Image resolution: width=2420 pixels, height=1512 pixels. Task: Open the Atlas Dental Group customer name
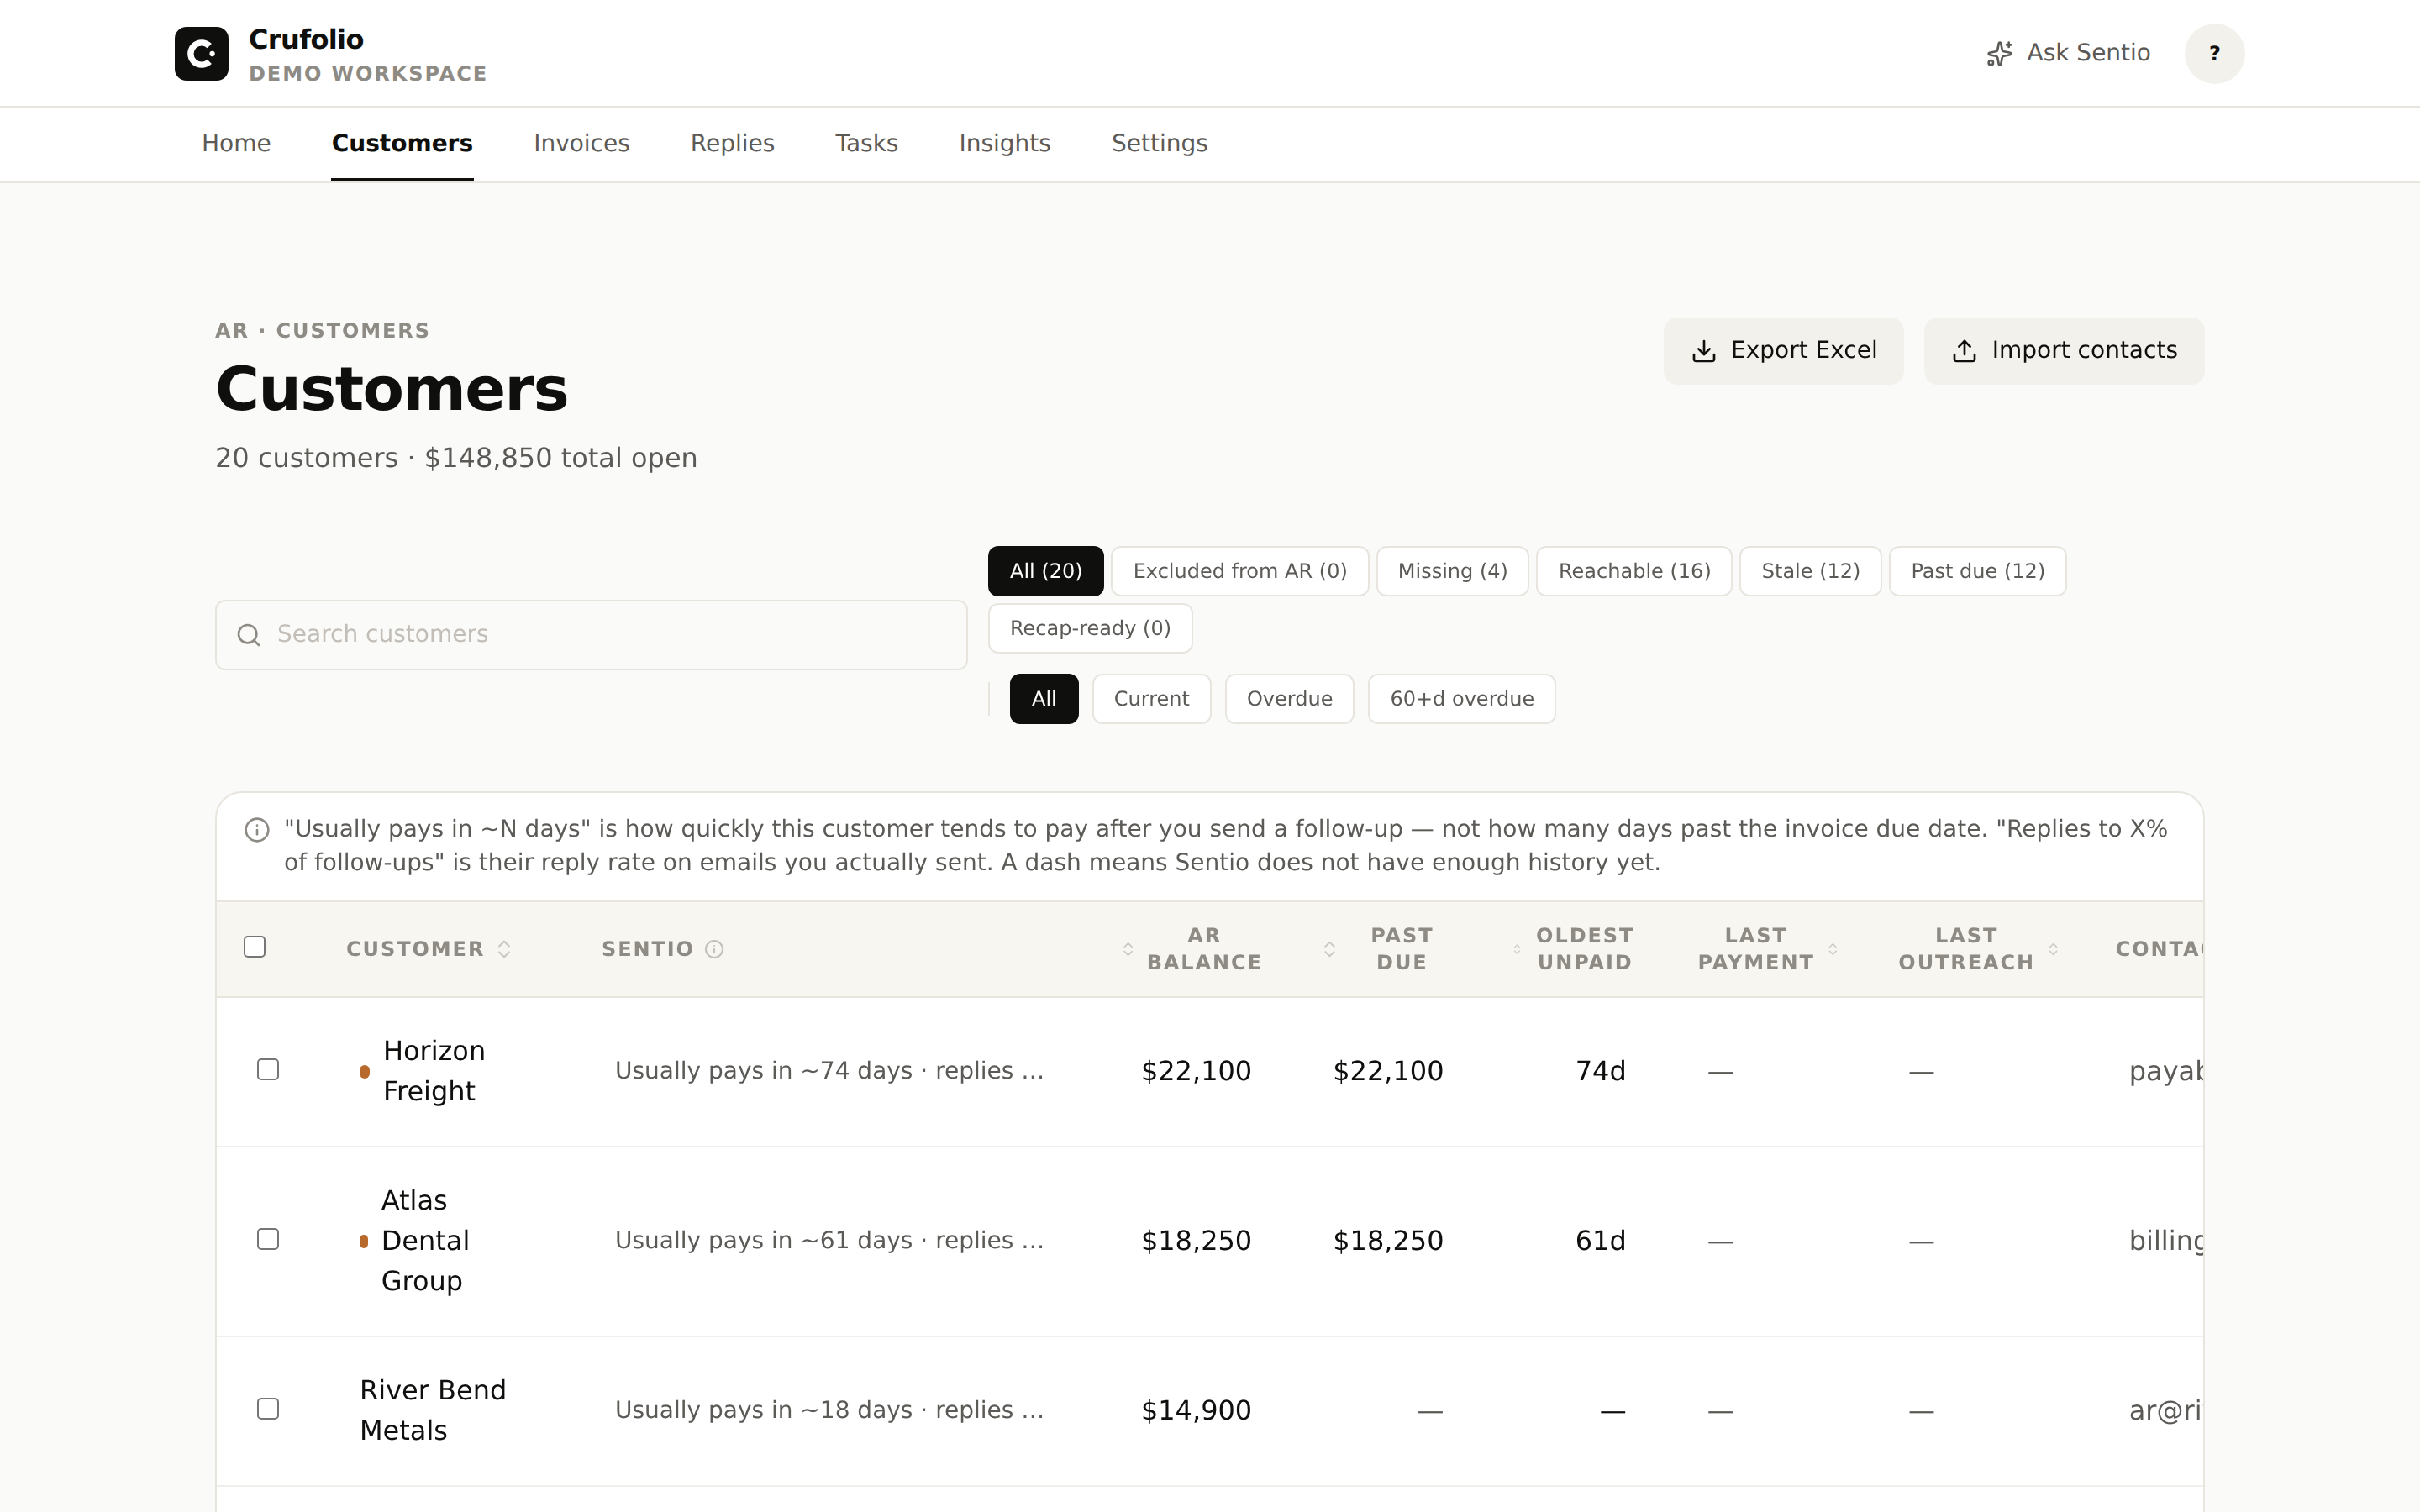[x=424, y=1240]
